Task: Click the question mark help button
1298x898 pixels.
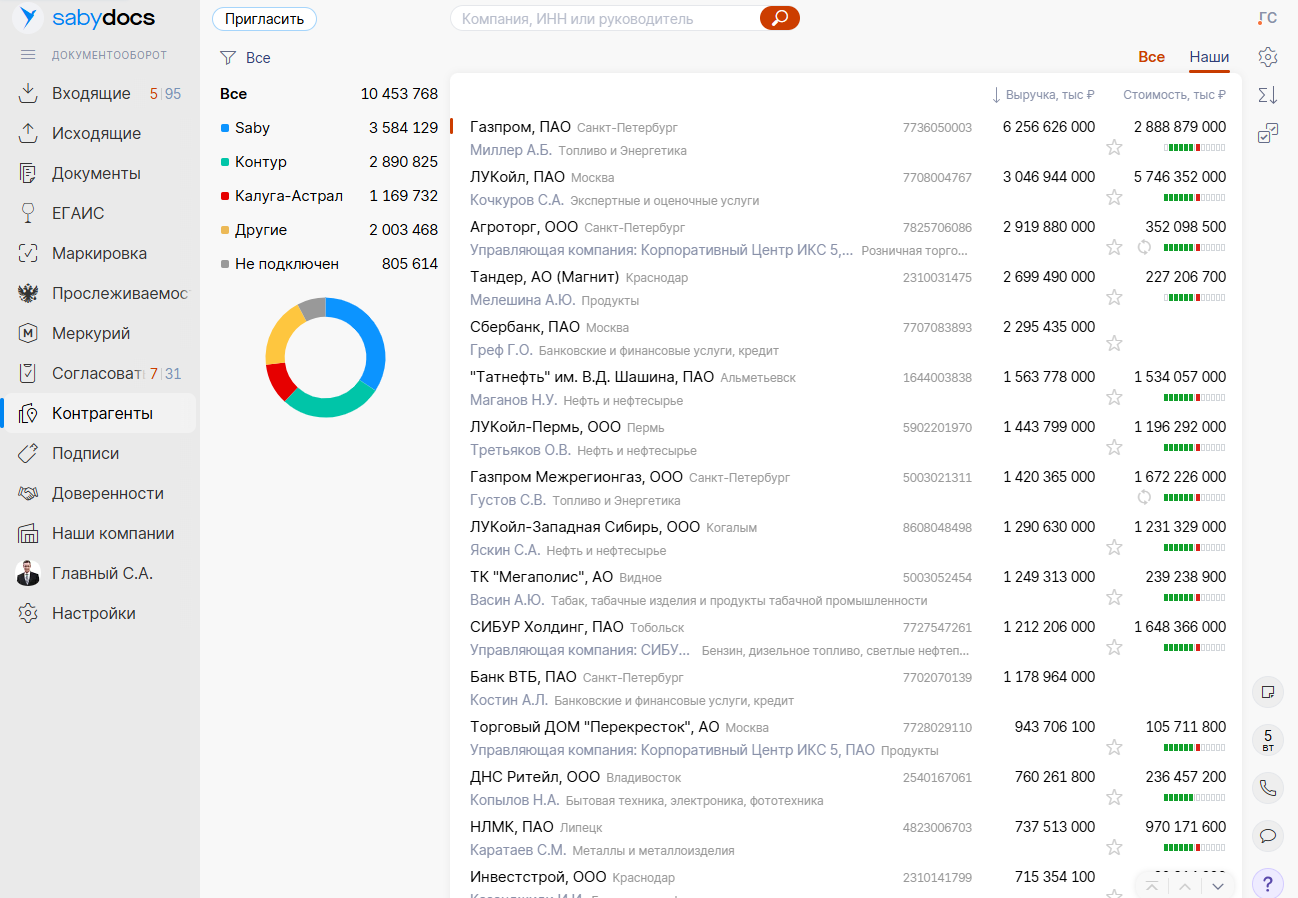Action: 1267,884
